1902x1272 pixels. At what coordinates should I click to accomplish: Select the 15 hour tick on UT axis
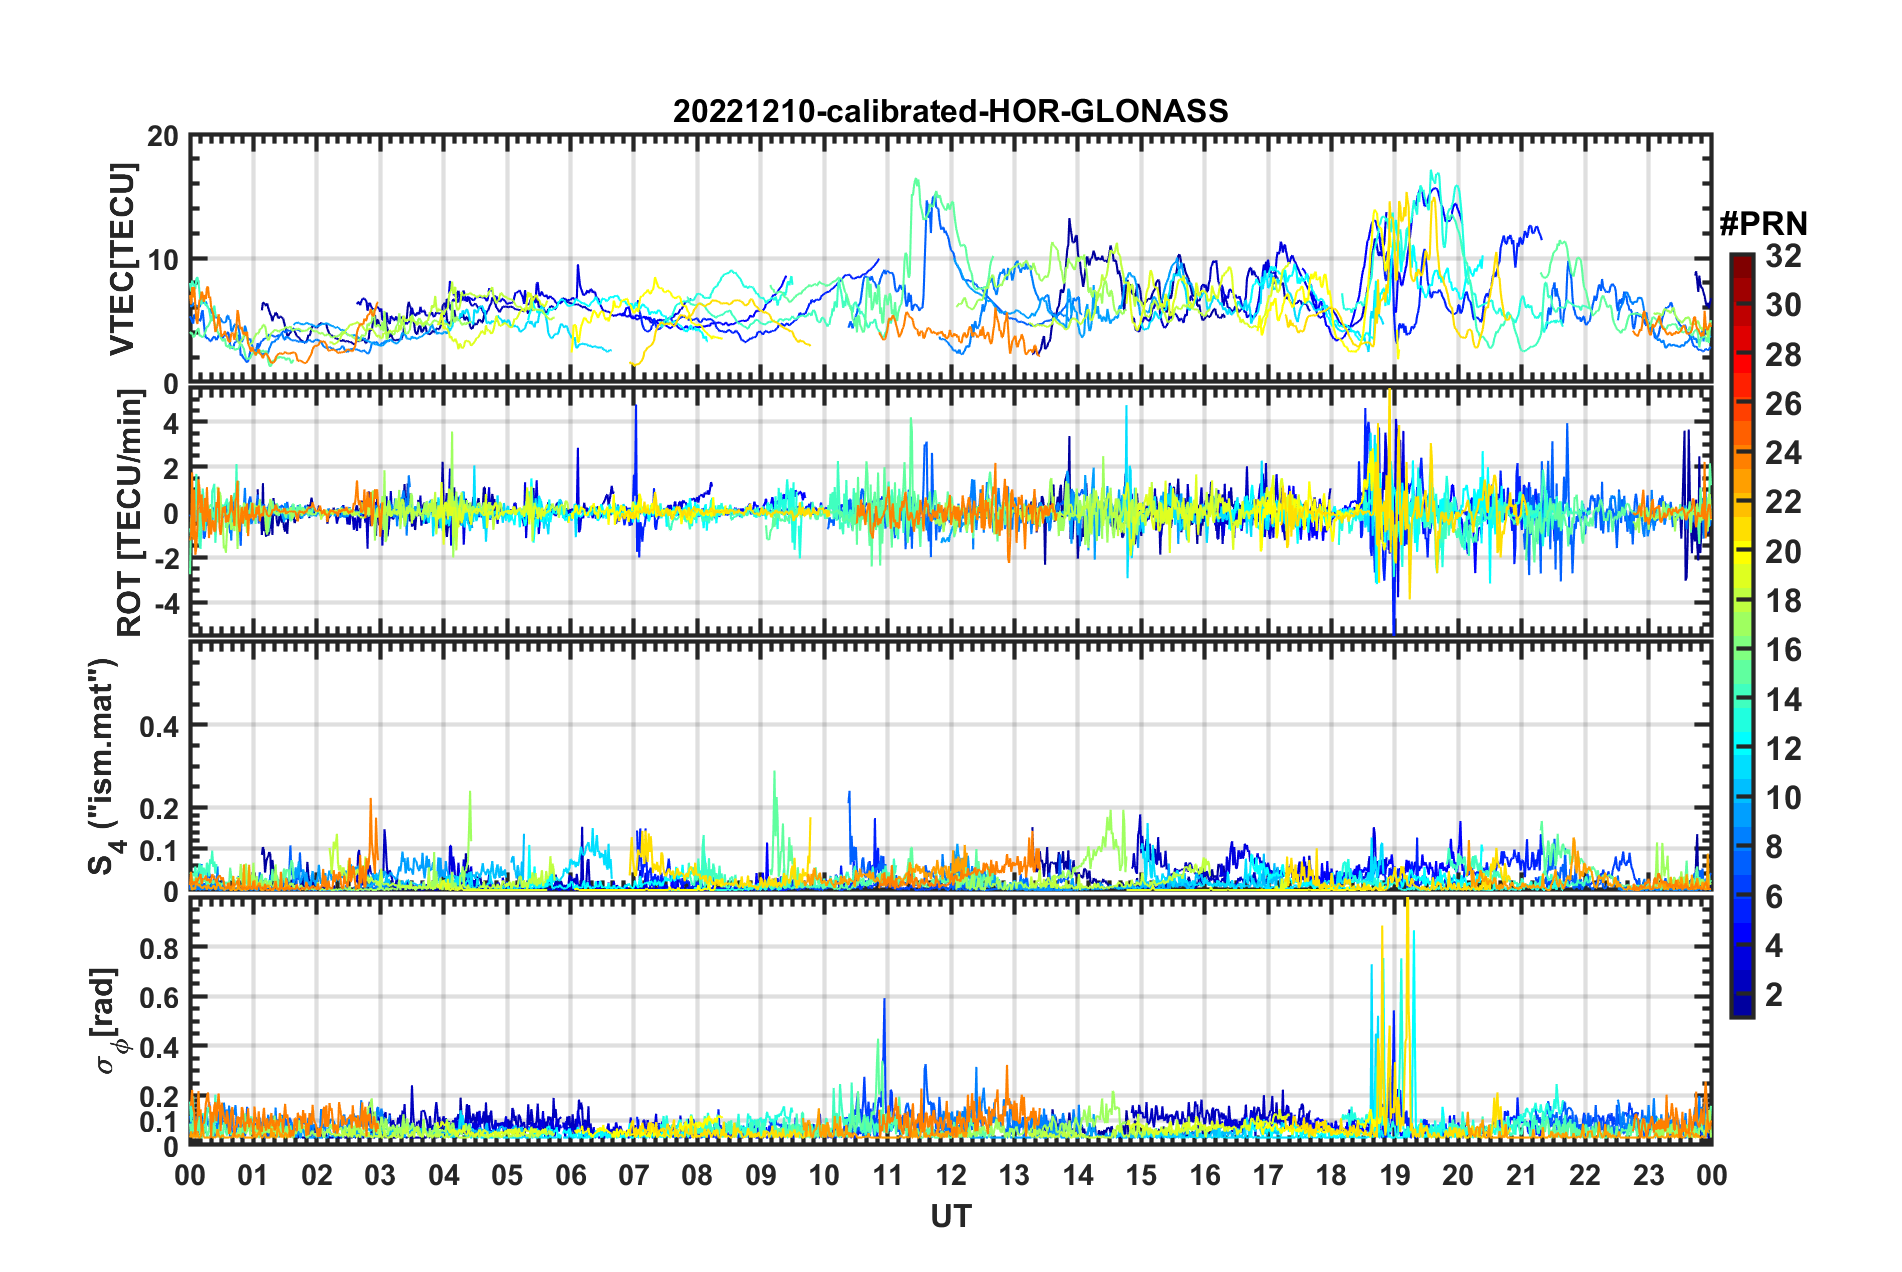coord(1141,1175)
